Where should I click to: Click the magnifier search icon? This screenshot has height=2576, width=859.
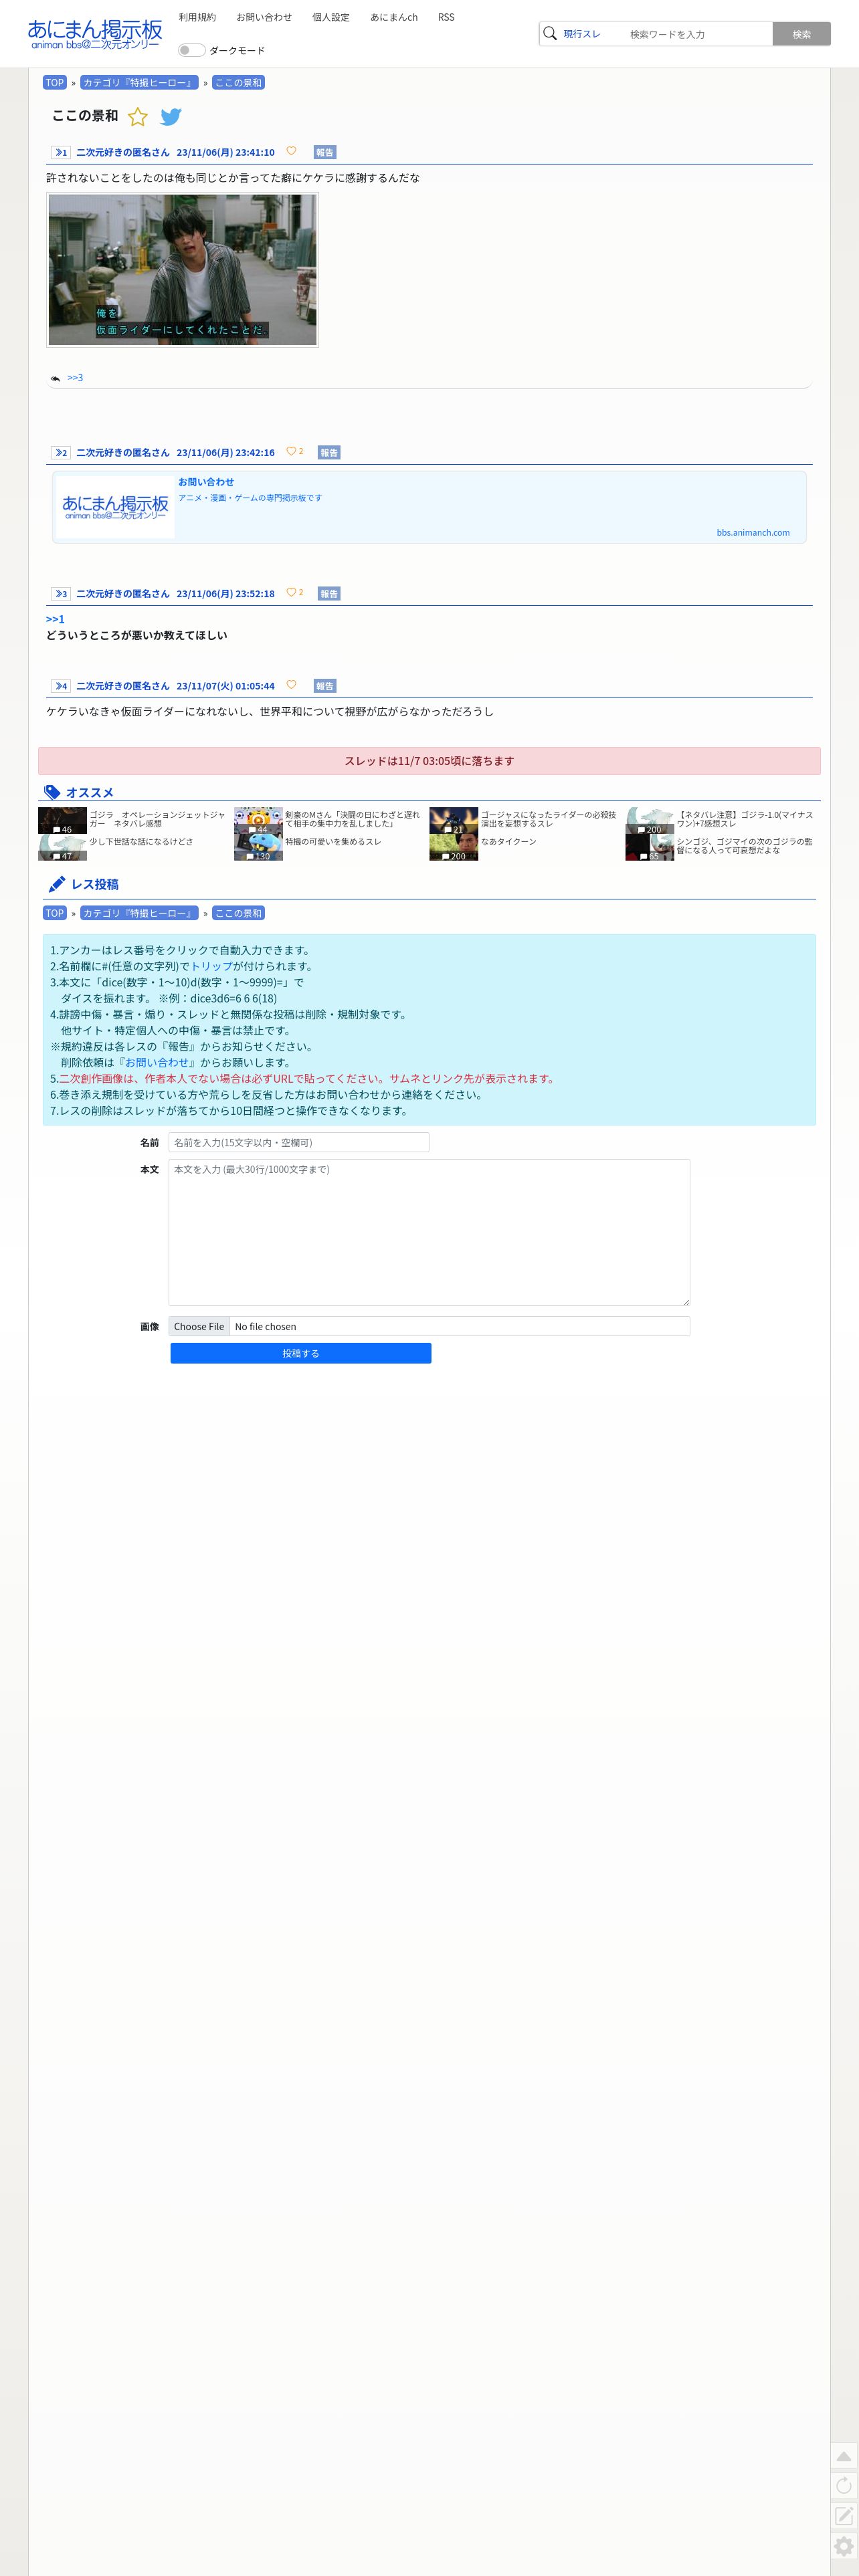coord(550,34)
